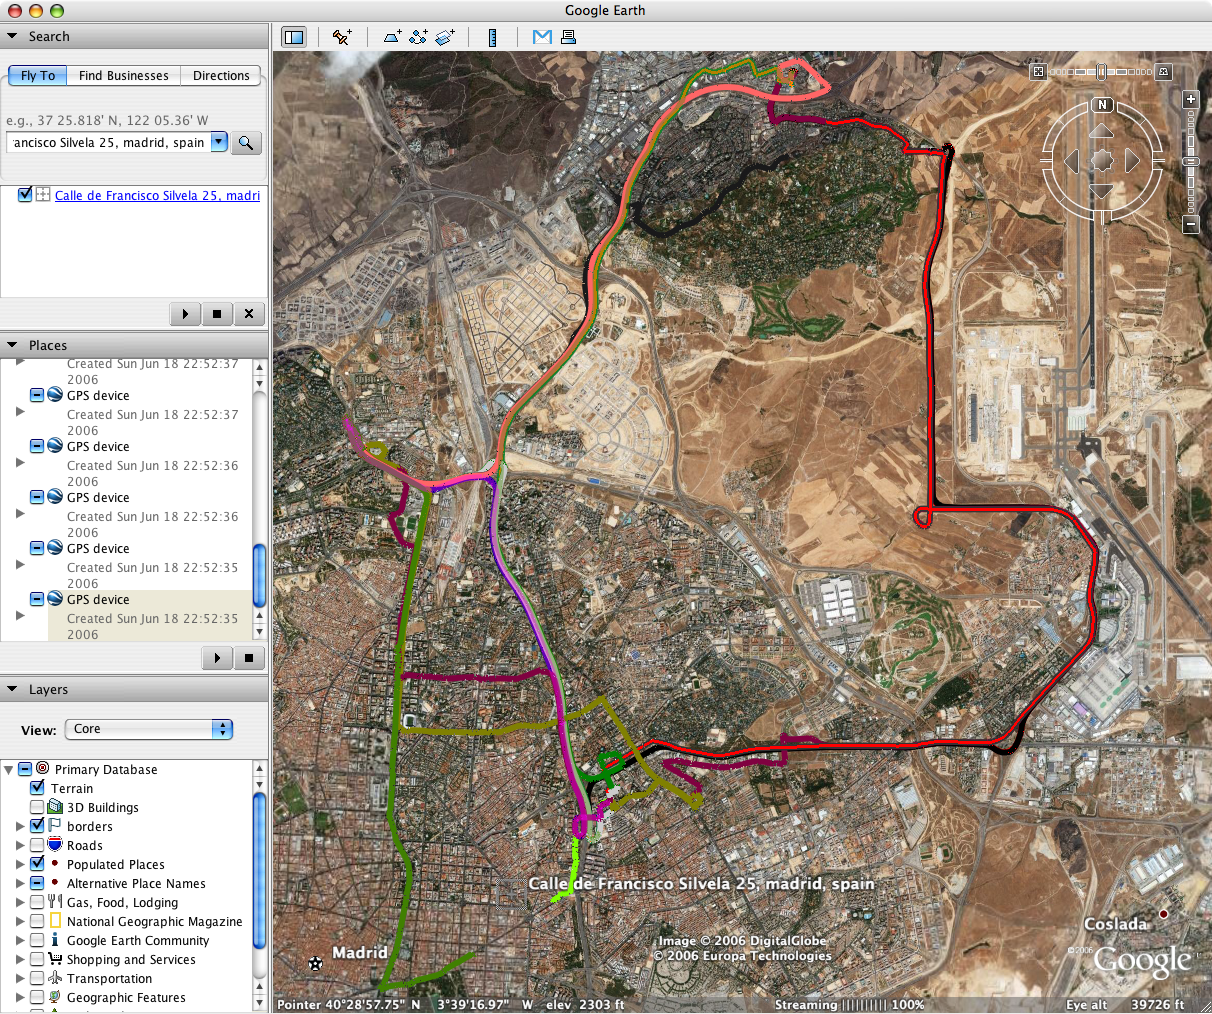Switch to the Find Businesses tab
Viewport: 1212px width, 1014px height.
coord(124,76)
